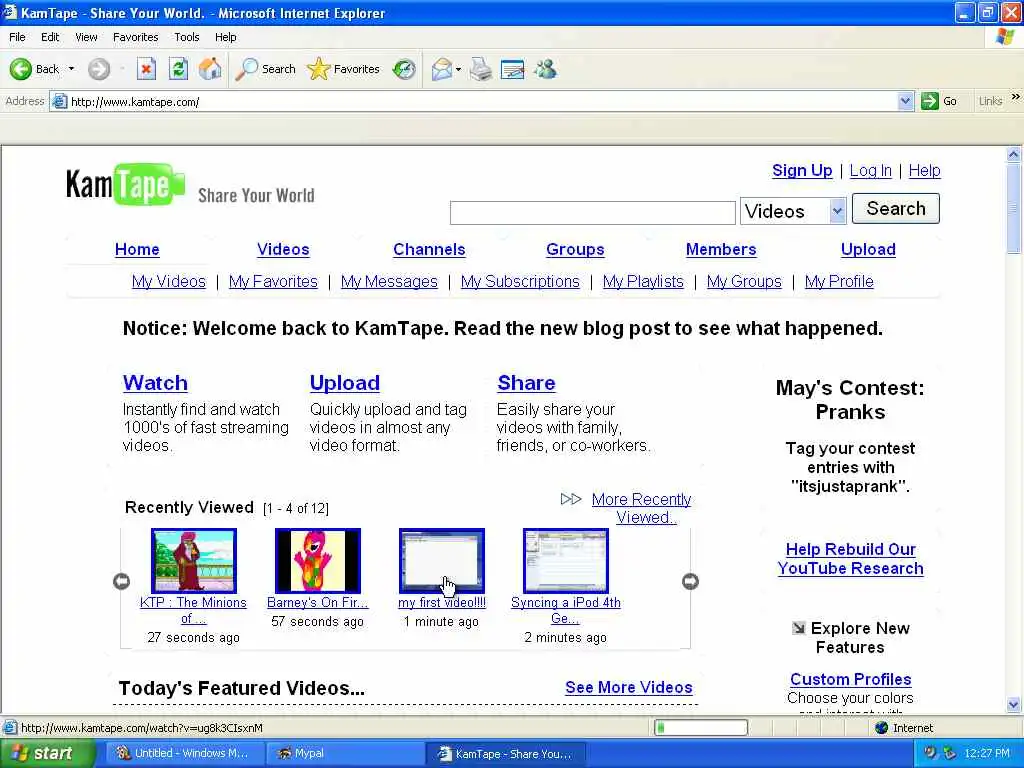
Task: Click inside the KamTape search text field
Action: click(x=592, y=213)
